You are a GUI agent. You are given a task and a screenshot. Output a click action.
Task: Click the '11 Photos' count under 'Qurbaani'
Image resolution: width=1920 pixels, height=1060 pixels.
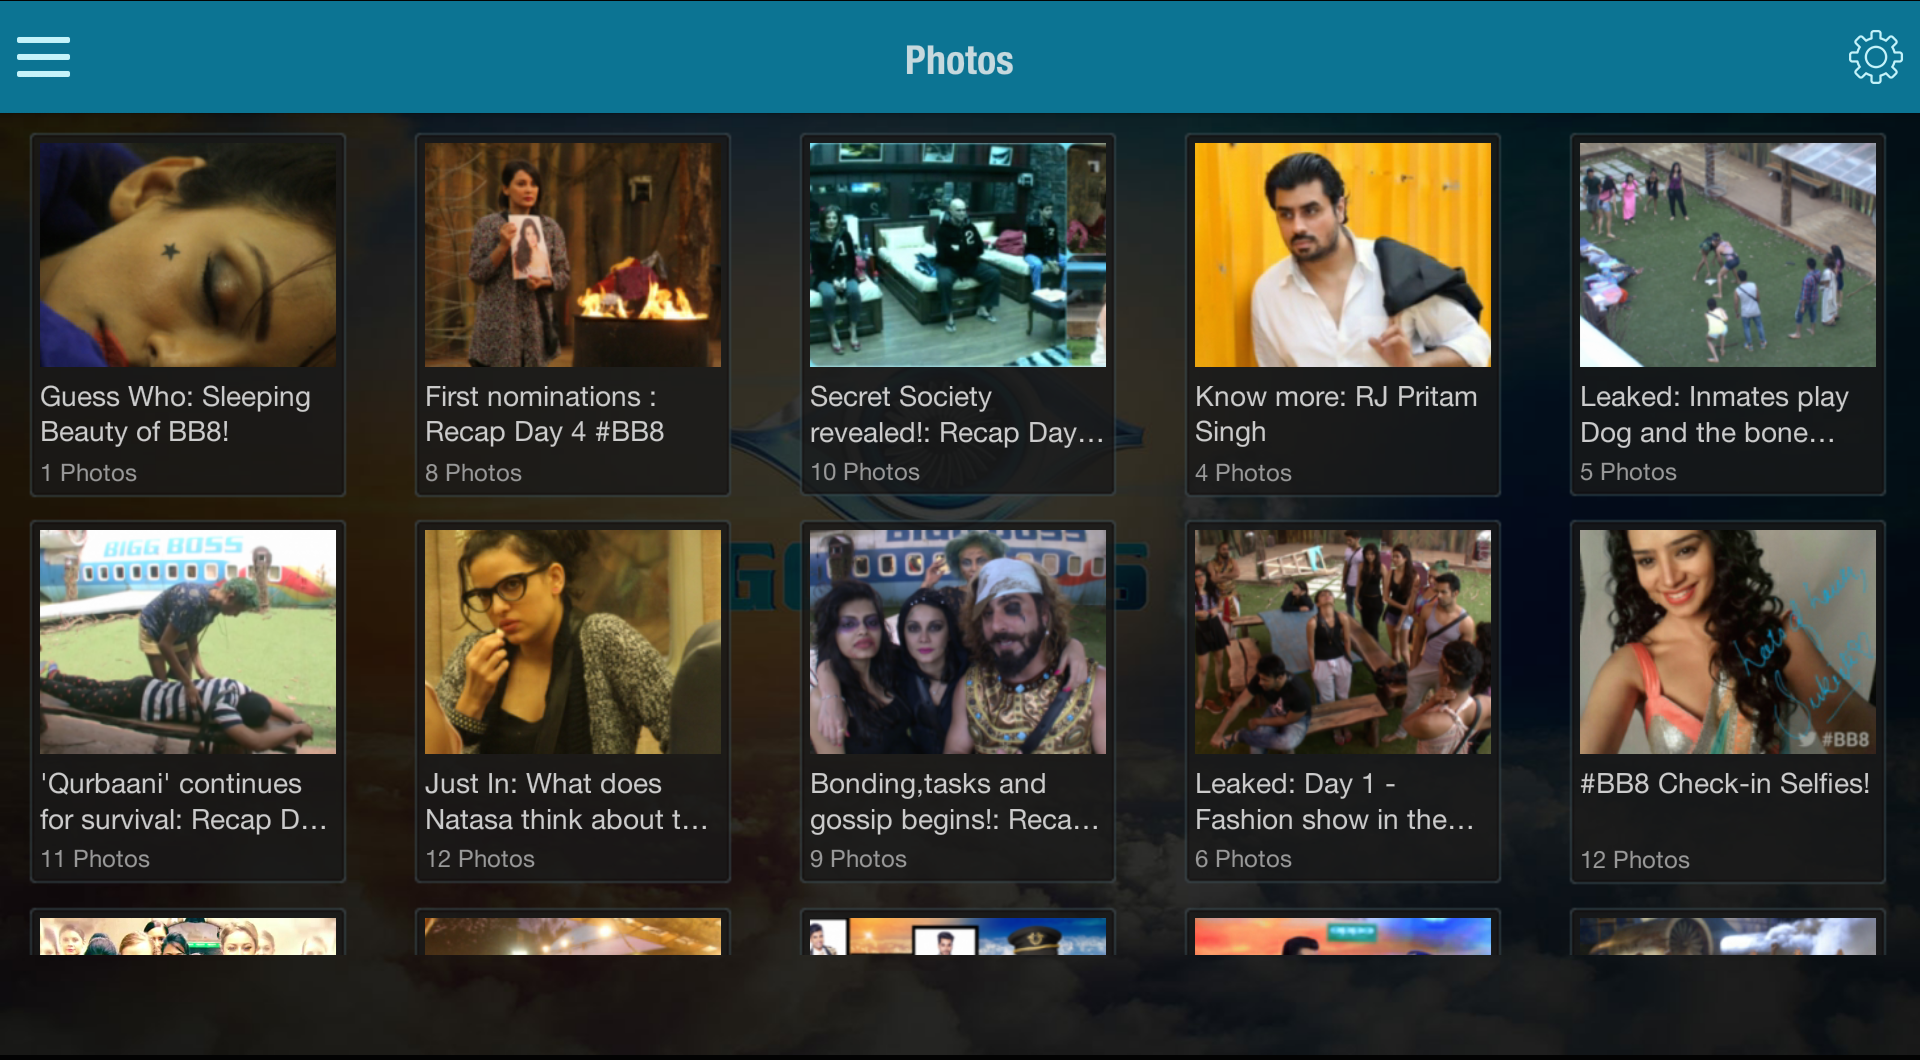click(x=95, y=859)
